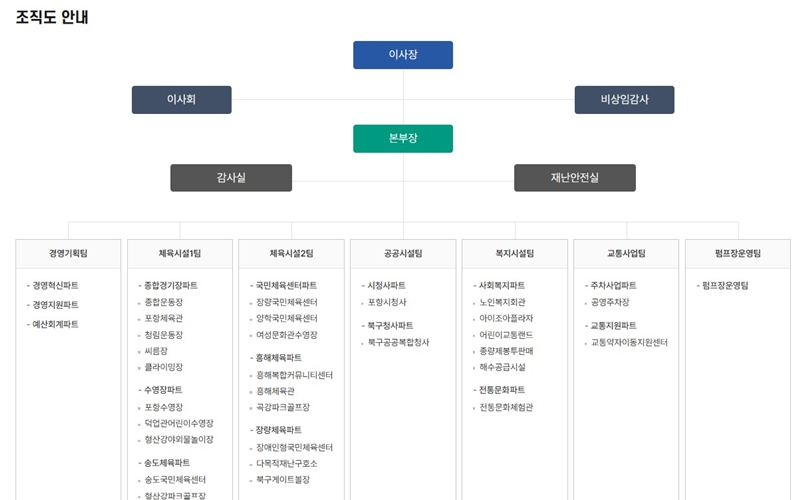Screen dimensions: 800x500
Task: Click the 덕업관어린이수영장 entry
Action: click(179, 423)
